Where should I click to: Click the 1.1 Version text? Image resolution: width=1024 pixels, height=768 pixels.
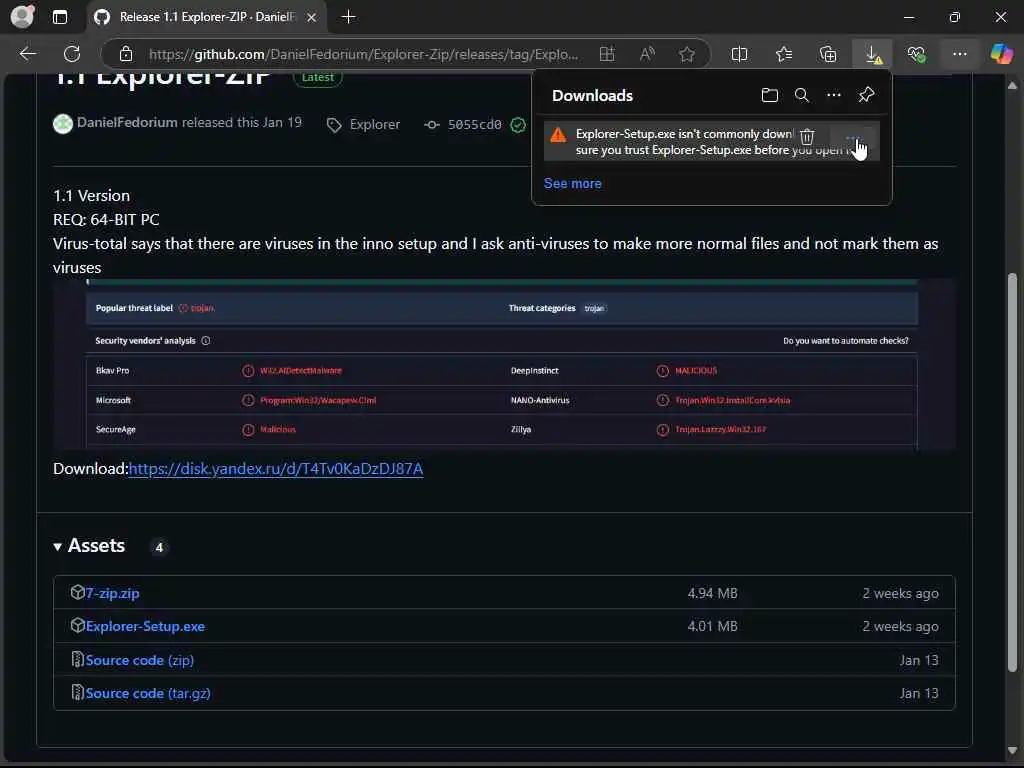91,196
